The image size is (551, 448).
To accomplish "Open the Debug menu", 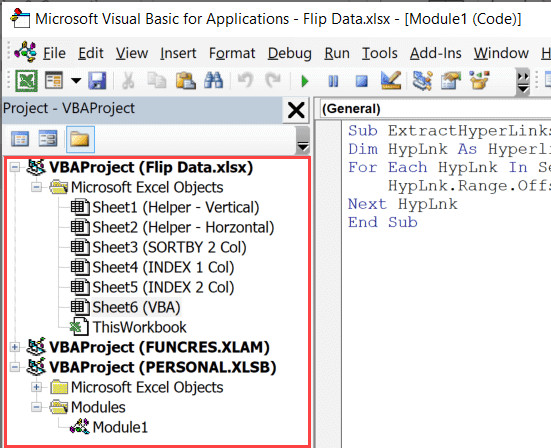I will [290, 53].
